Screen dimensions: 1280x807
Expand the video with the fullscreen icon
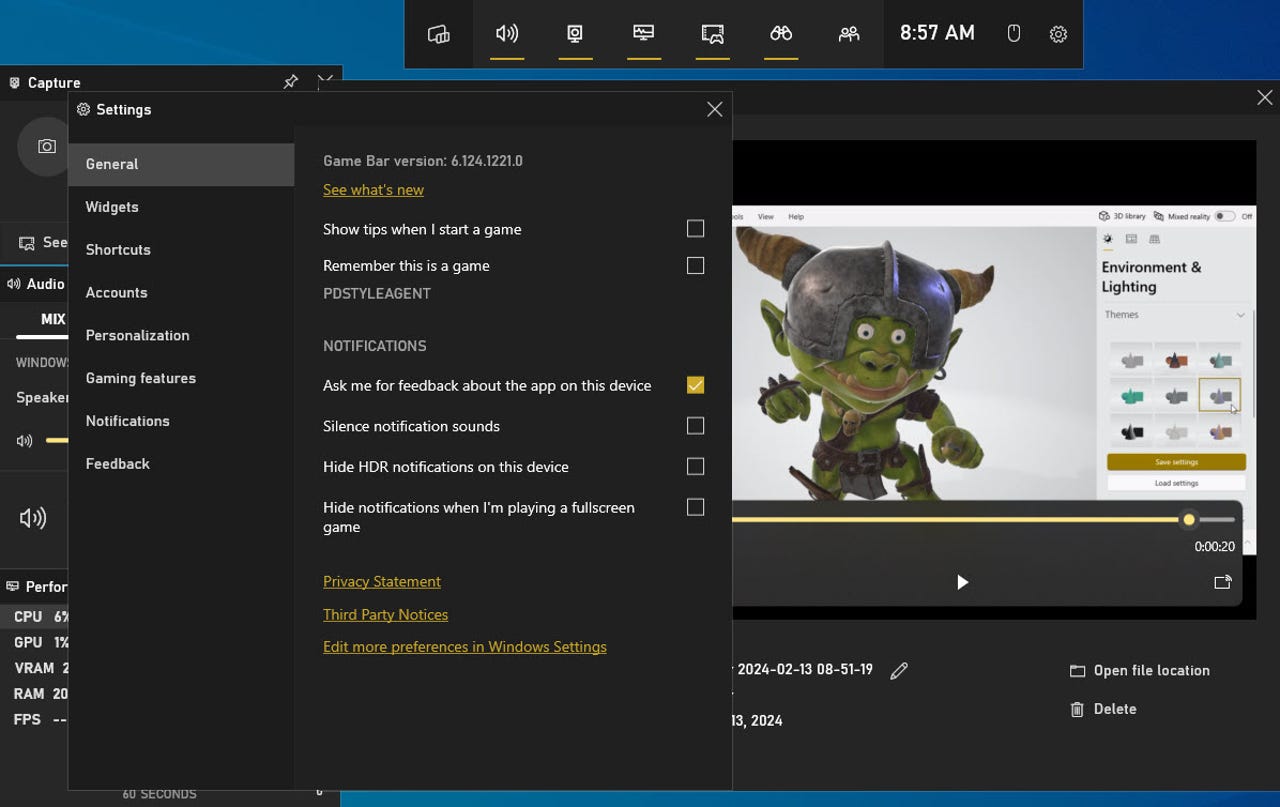[1222, 582]
